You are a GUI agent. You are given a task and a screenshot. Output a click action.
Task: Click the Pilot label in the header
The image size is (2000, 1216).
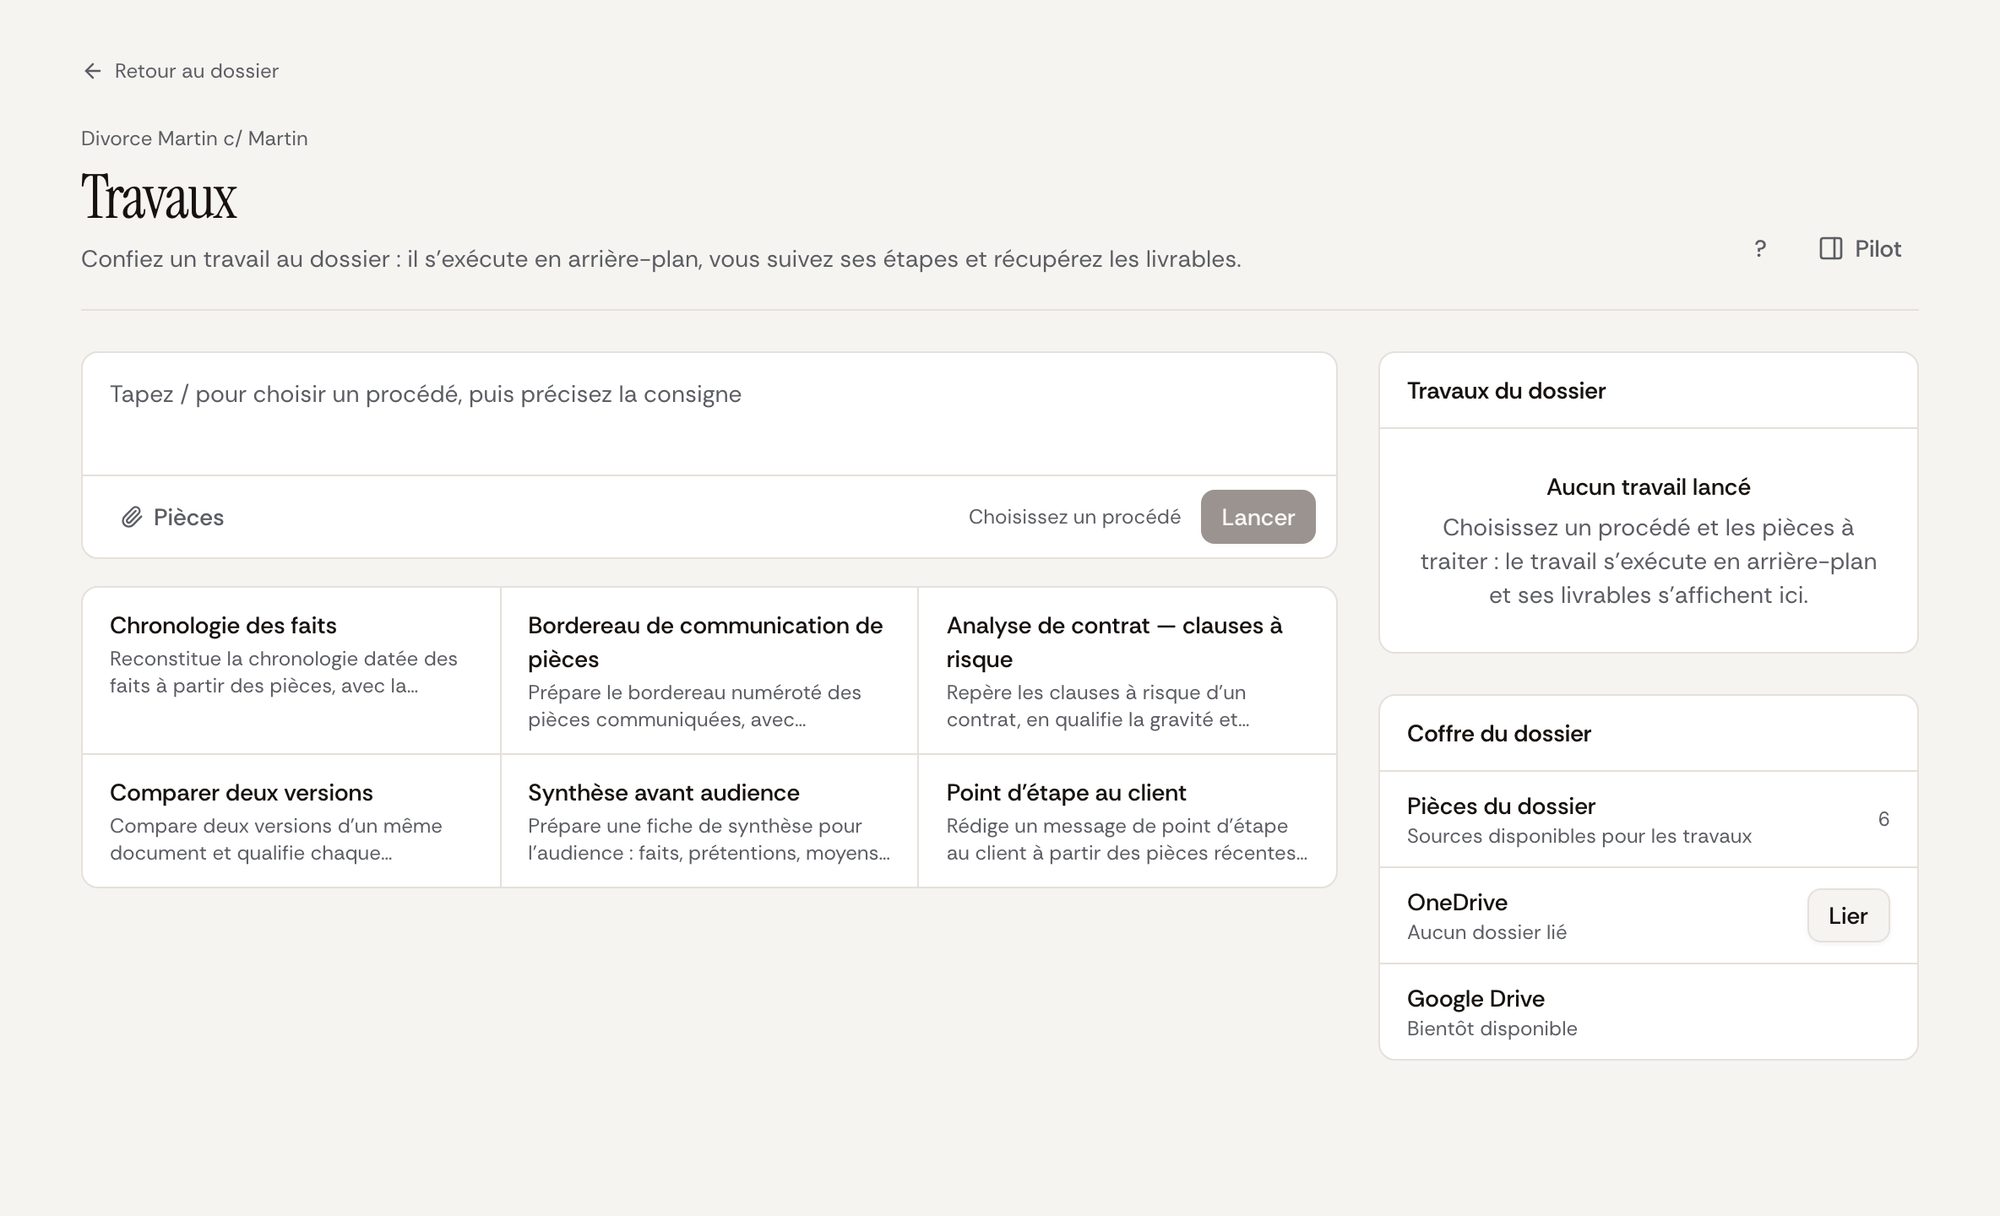click(1878, 249)
